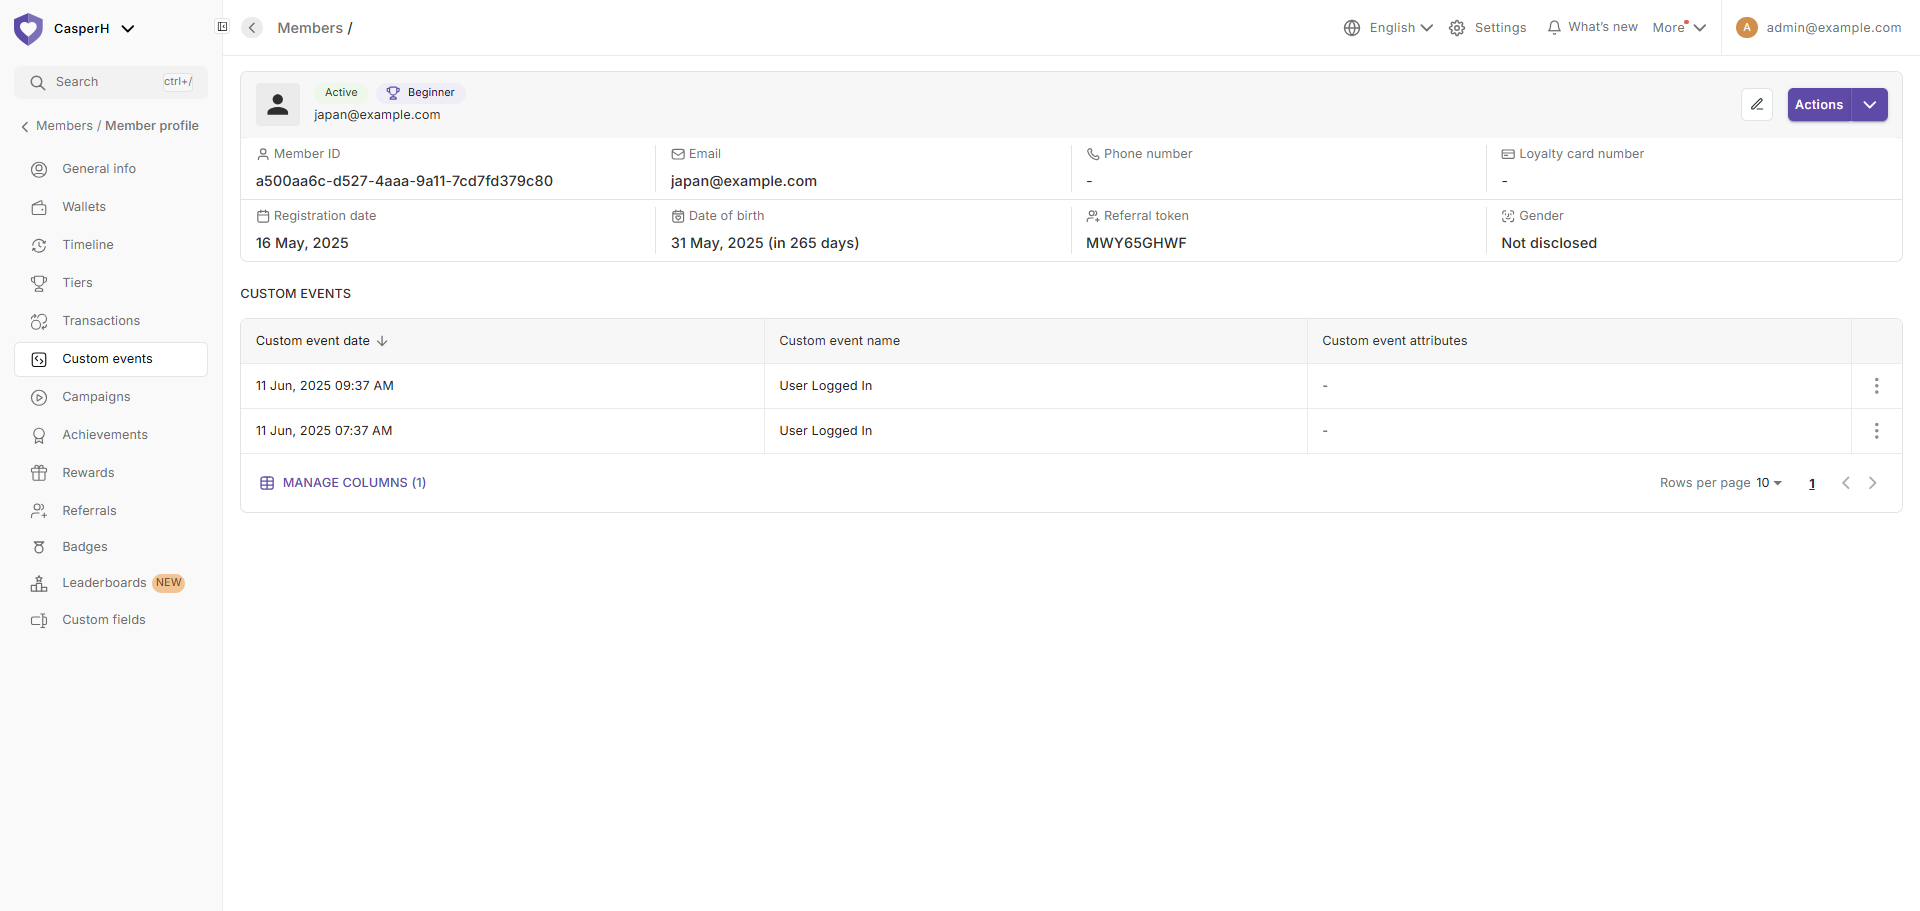The height and width of the screenshot is (911, 1920).
Task: Expand the More menu in header
Action: click(1678, 28)
